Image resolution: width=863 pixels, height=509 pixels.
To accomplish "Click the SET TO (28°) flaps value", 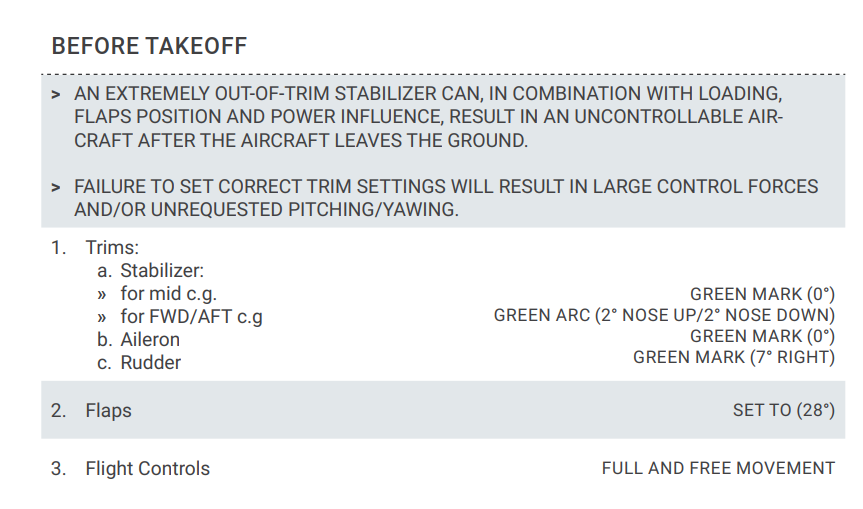I will [783, 410].
